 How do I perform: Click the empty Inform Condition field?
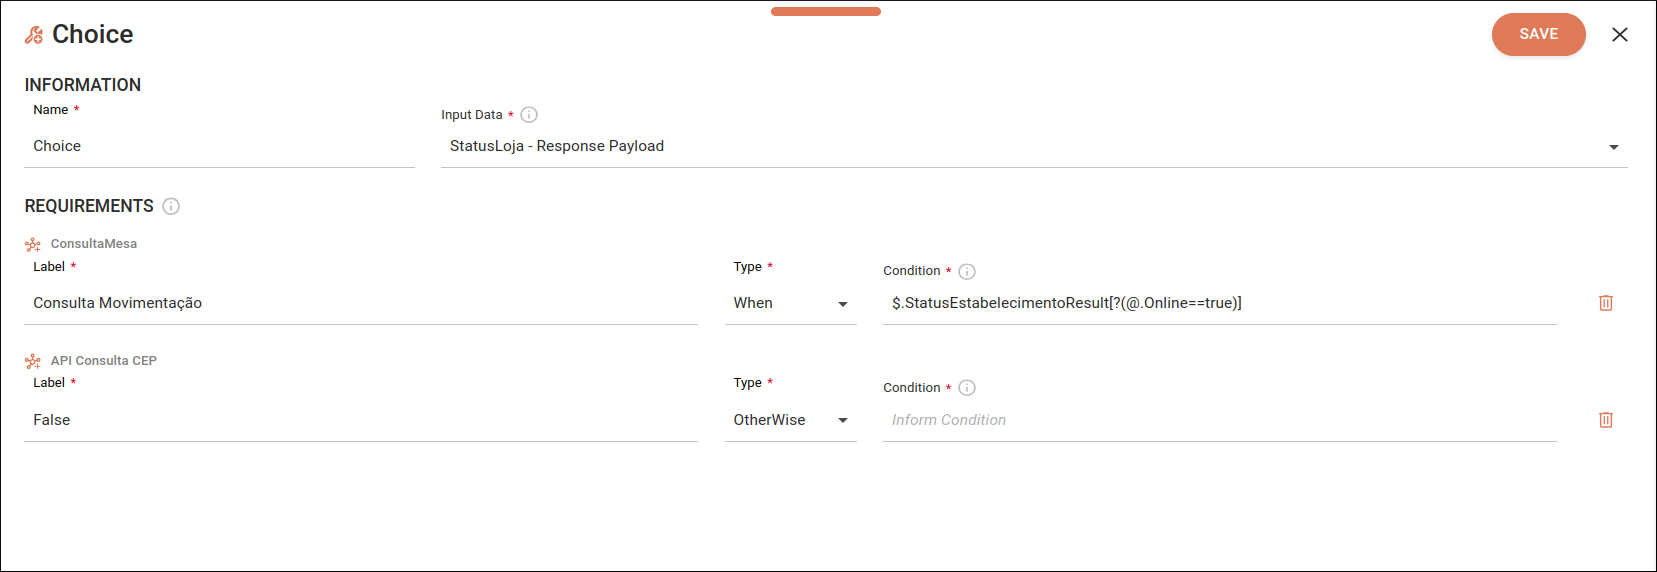click(x=1219, y=420)
